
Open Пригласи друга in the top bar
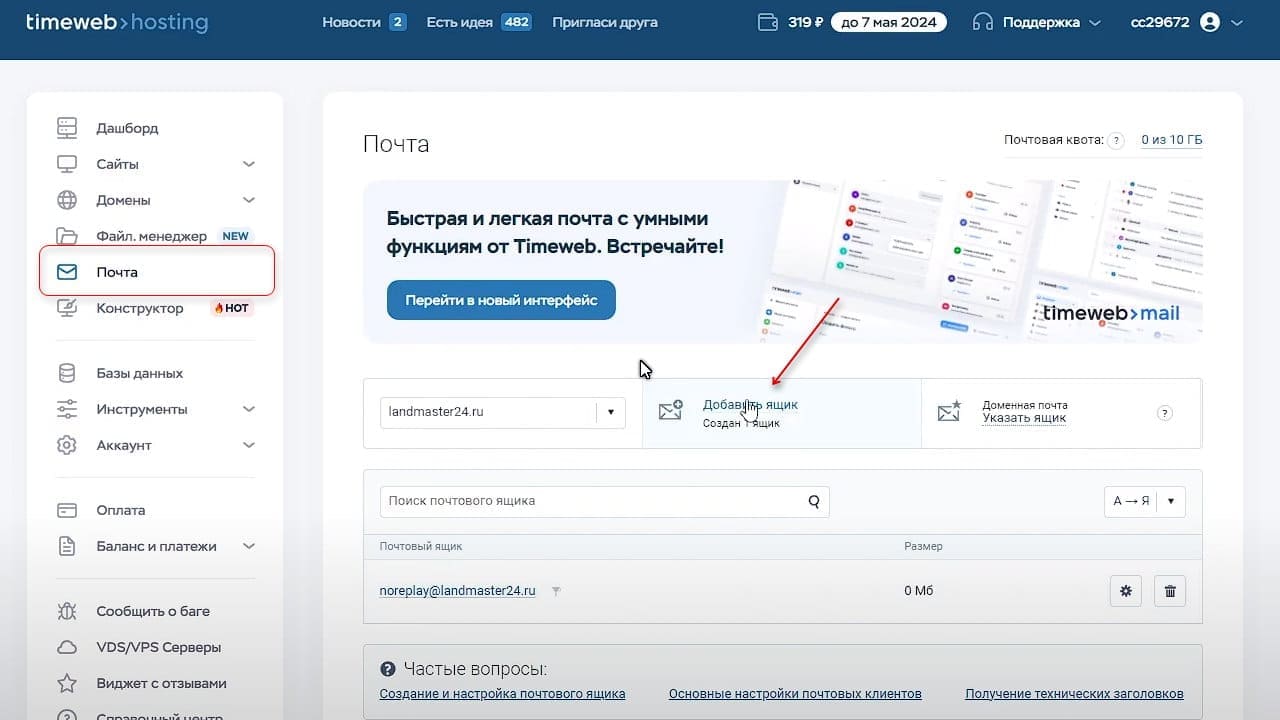(605, 22)
